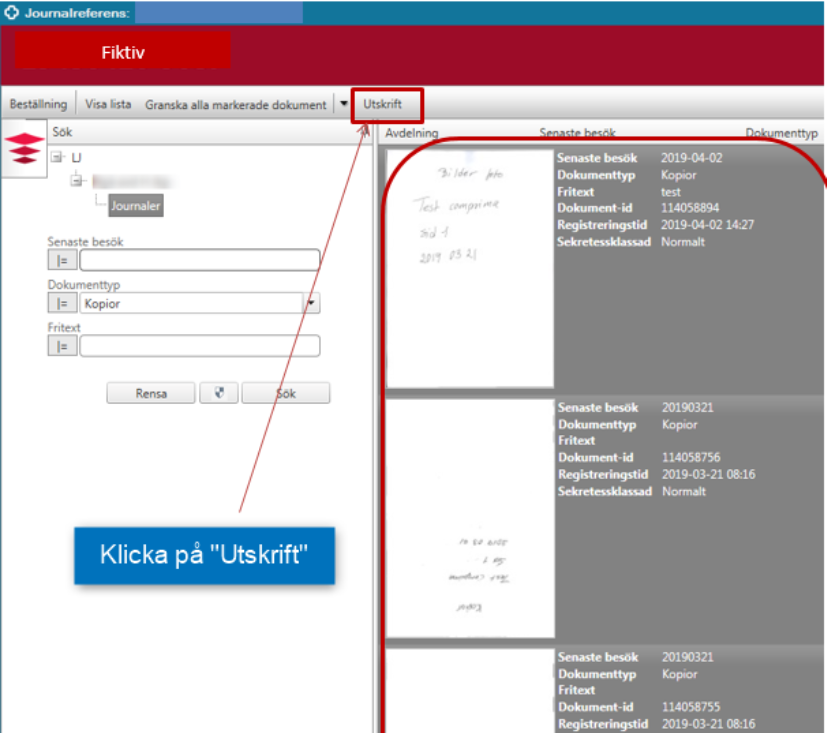Collapse the blurred patient tree node
The width and height of the screenshot is (827, 733).
point(78,181)
